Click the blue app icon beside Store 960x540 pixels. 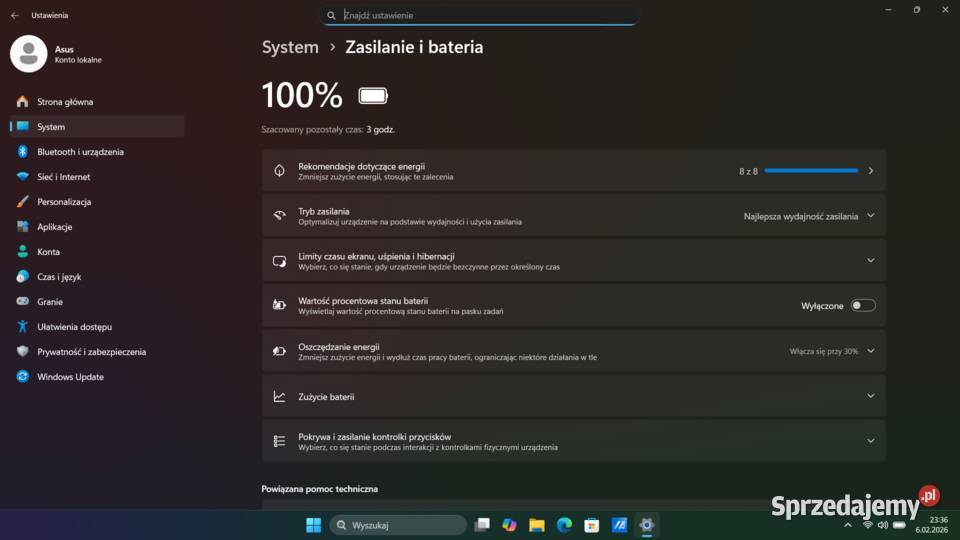(619, 525)
